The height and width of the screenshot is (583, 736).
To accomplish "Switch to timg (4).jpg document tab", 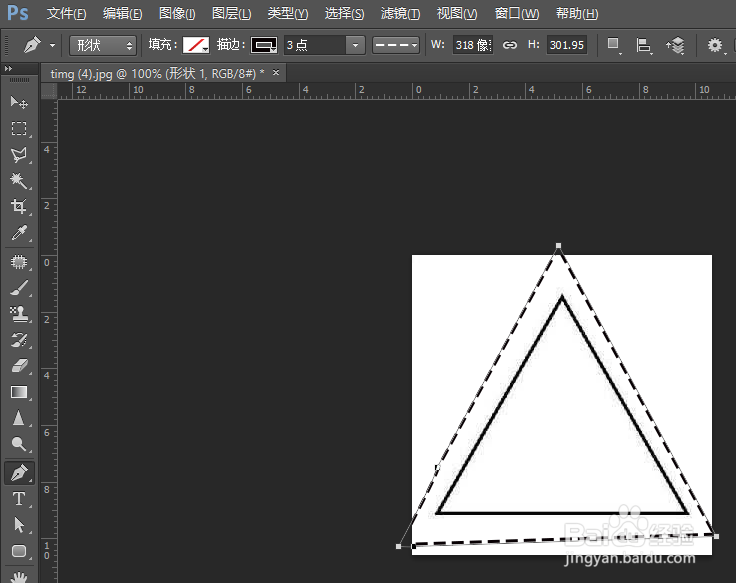I will [x=157, y=74].
